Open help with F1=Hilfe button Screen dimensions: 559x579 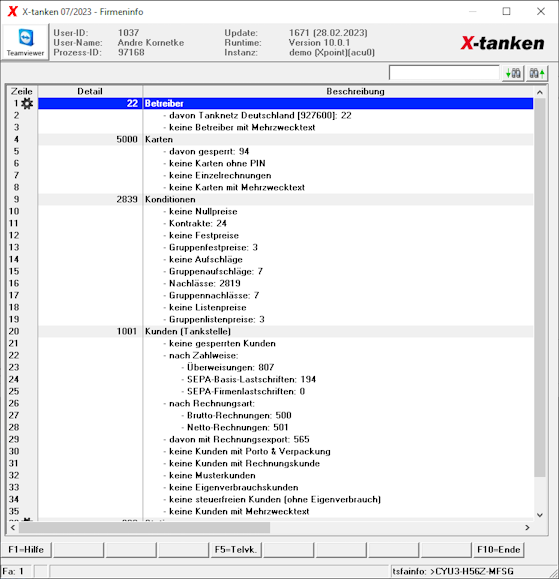(x=26, y=549)
